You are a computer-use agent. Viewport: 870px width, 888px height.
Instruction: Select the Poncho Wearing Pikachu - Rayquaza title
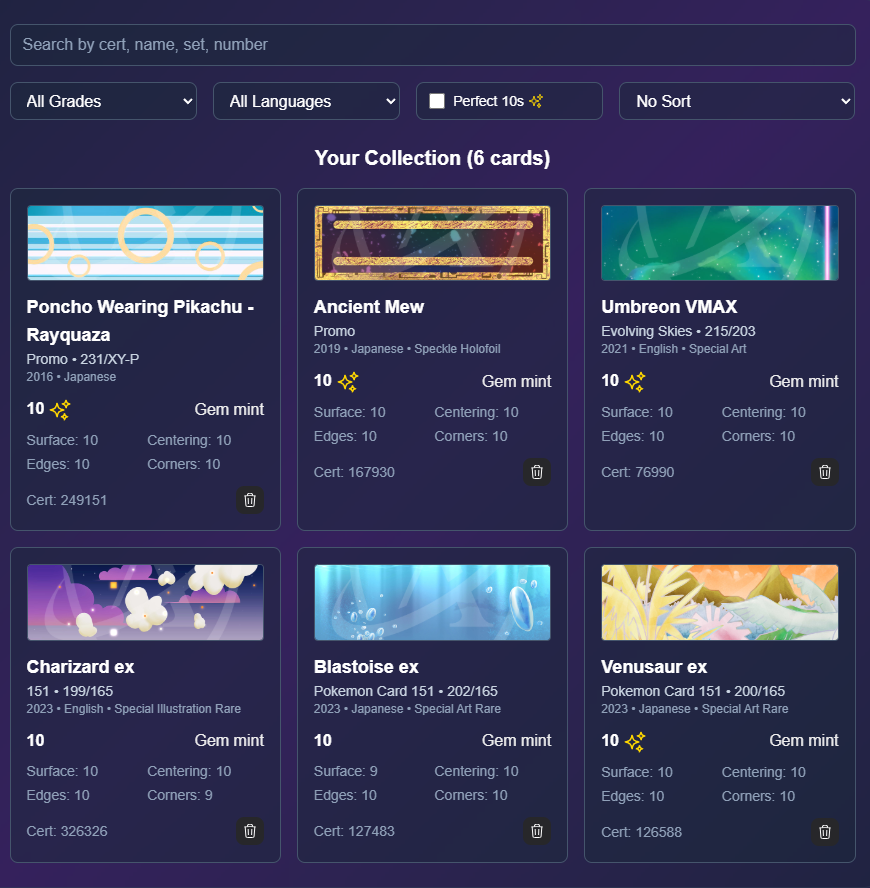tap(140, 321)
